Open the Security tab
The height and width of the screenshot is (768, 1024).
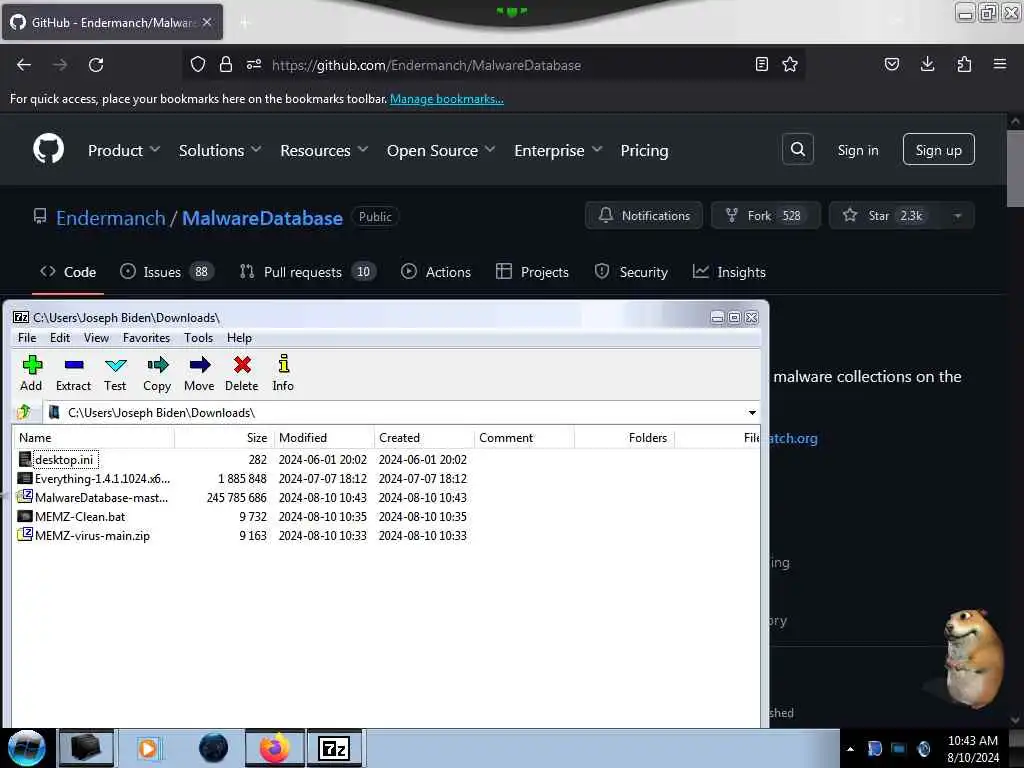pos(631,272)
